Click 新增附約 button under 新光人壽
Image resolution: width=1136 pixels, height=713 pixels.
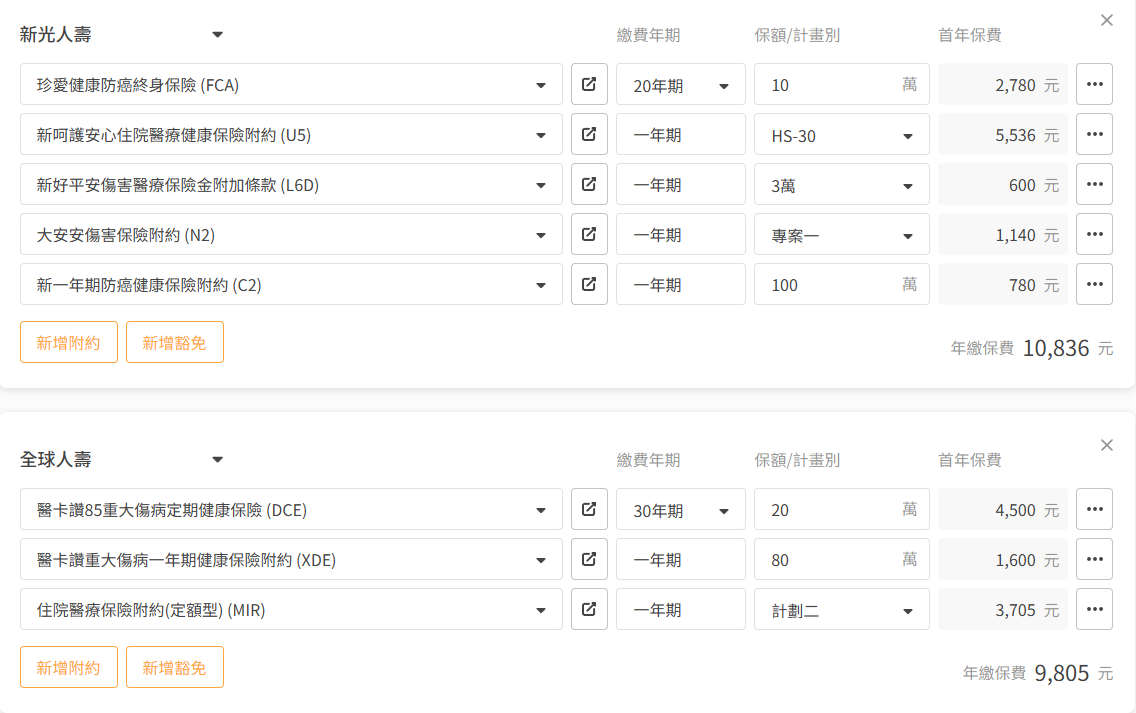69,342
